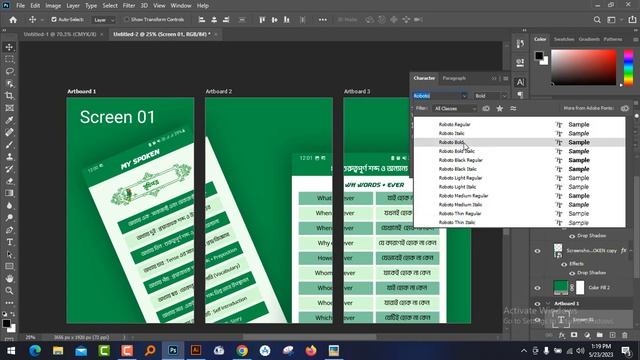Screen dimensions: 640x360
Task: Click the align left edges icon
Action: tap(202, 20)
